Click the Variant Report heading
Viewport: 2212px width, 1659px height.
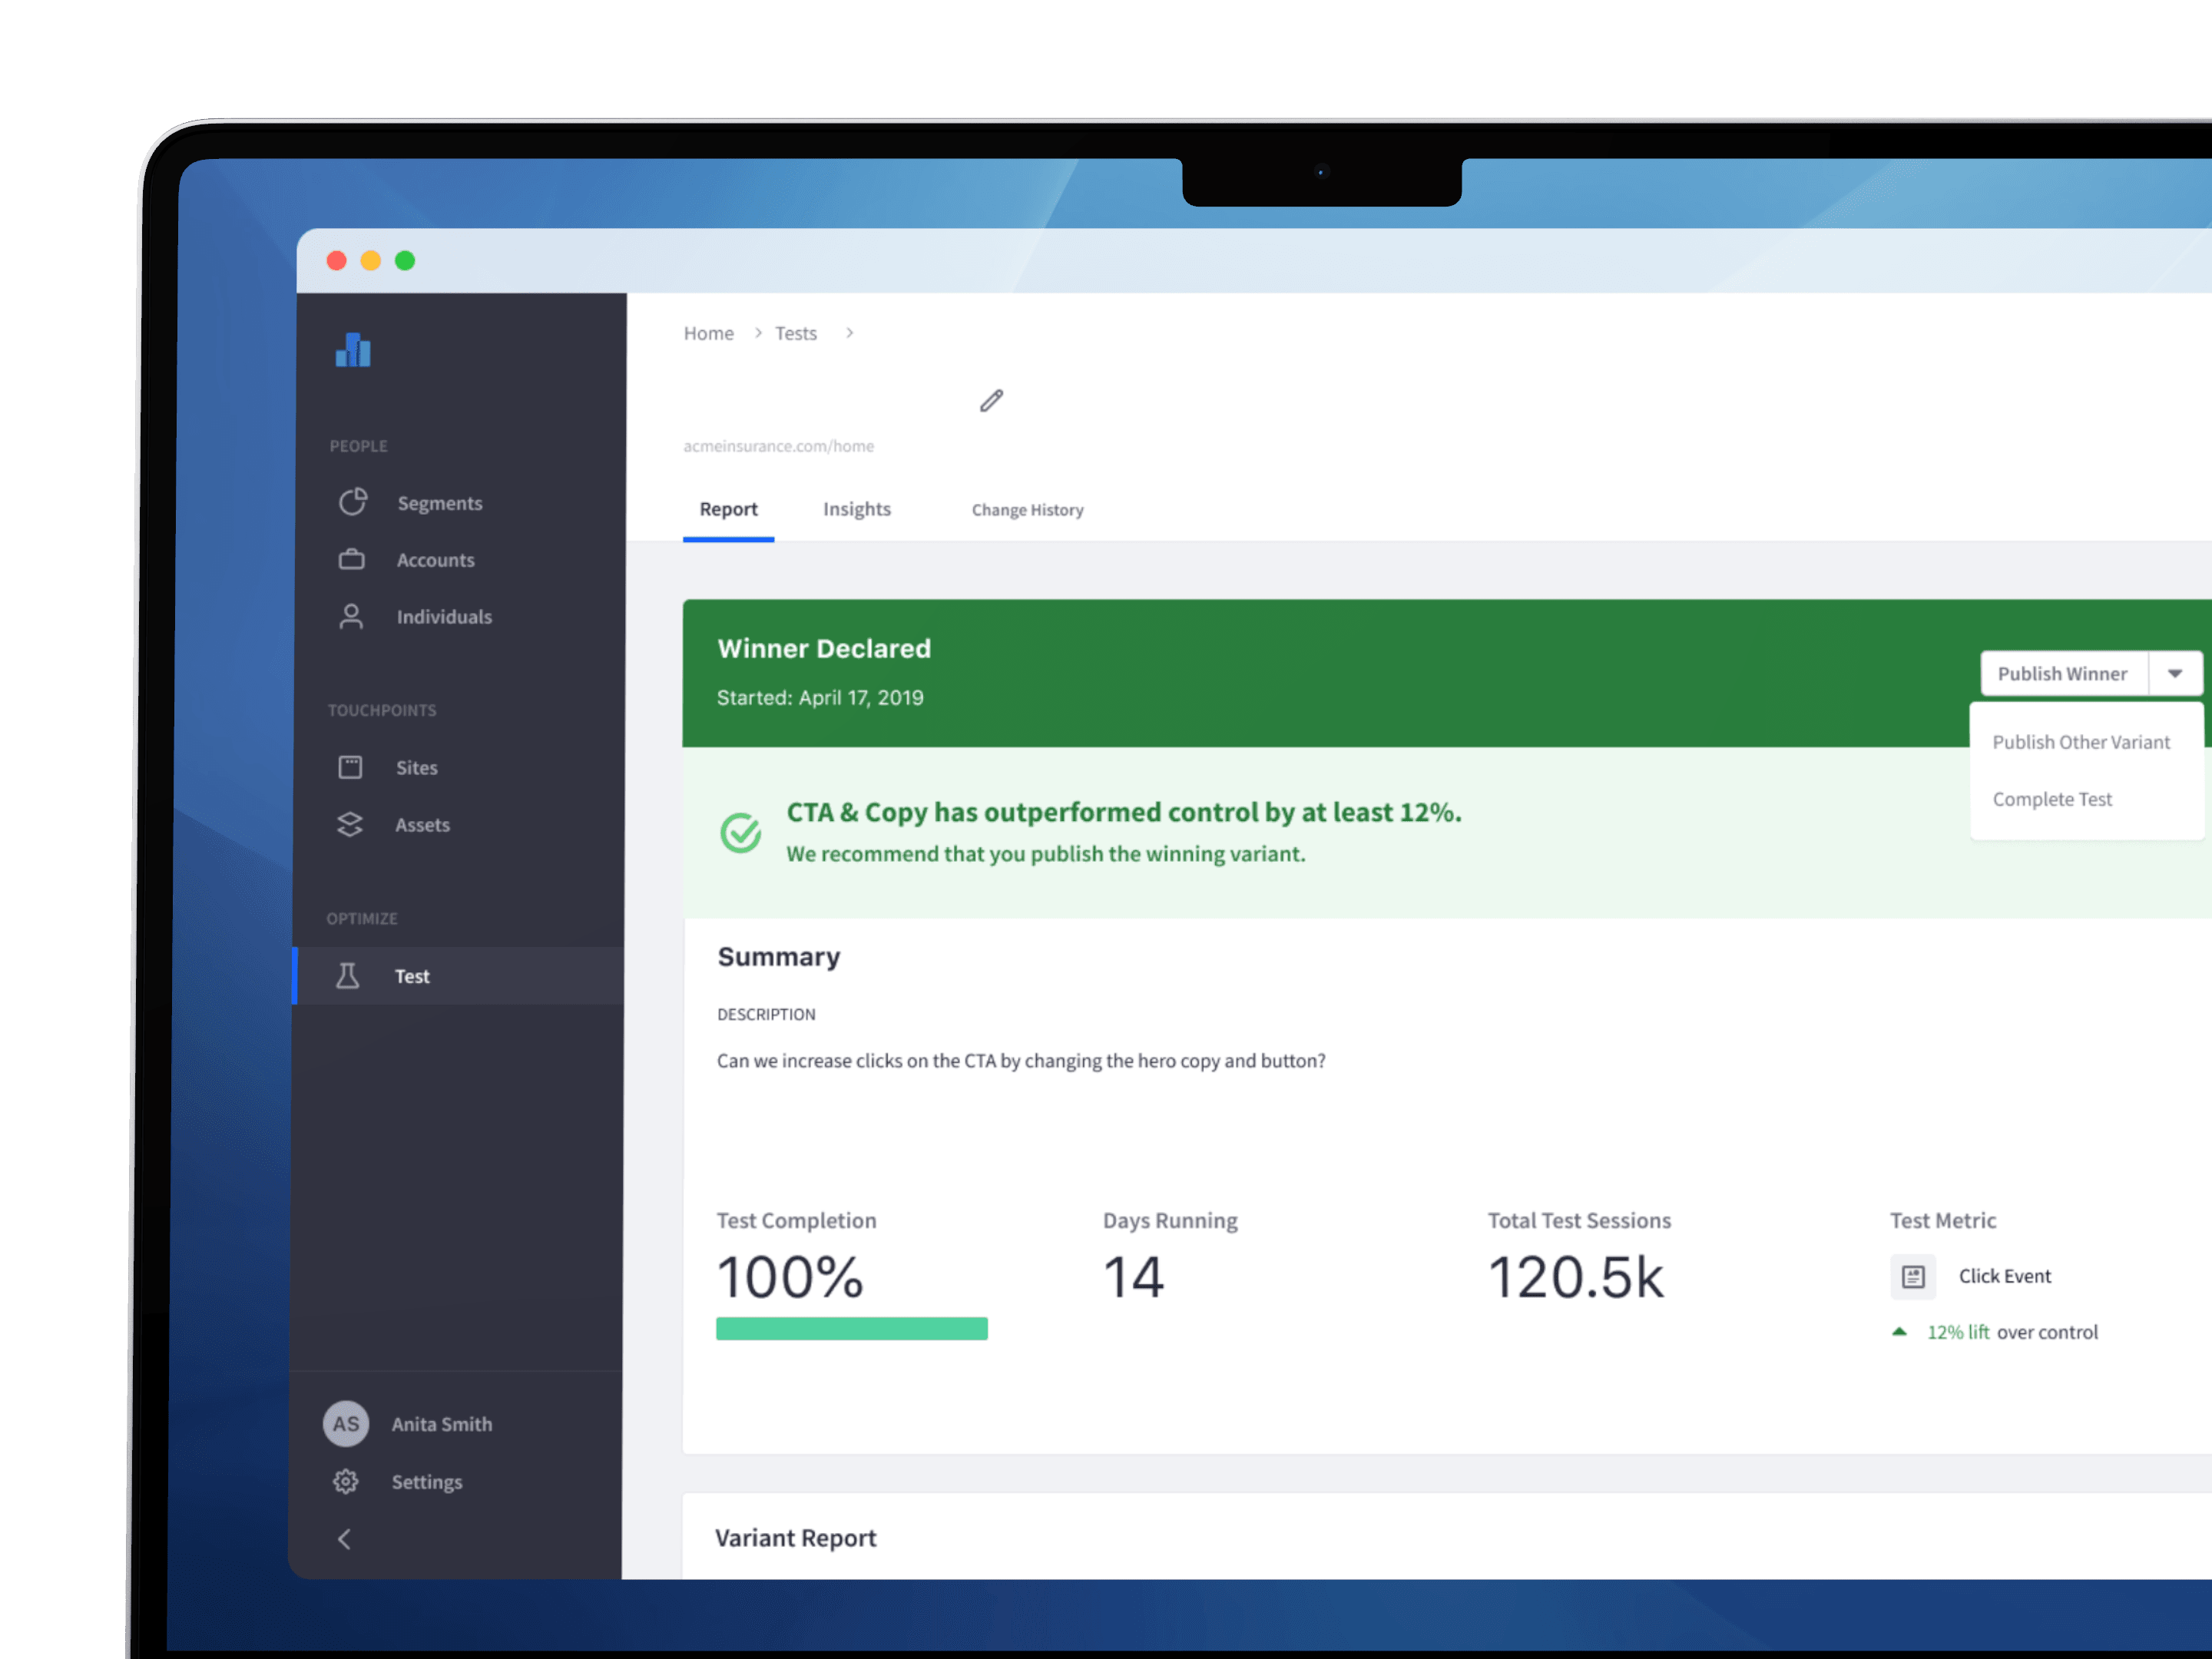coord(795,1538)
